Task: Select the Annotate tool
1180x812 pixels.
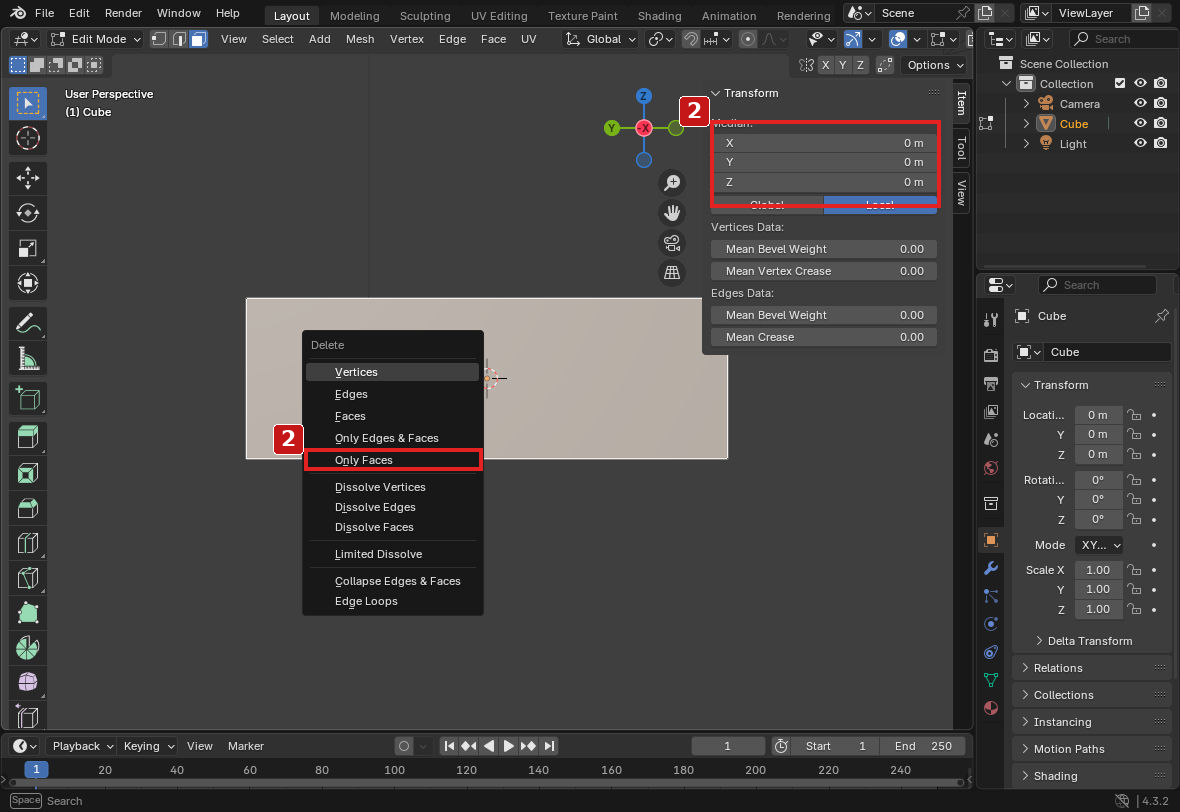Action: 28,324
